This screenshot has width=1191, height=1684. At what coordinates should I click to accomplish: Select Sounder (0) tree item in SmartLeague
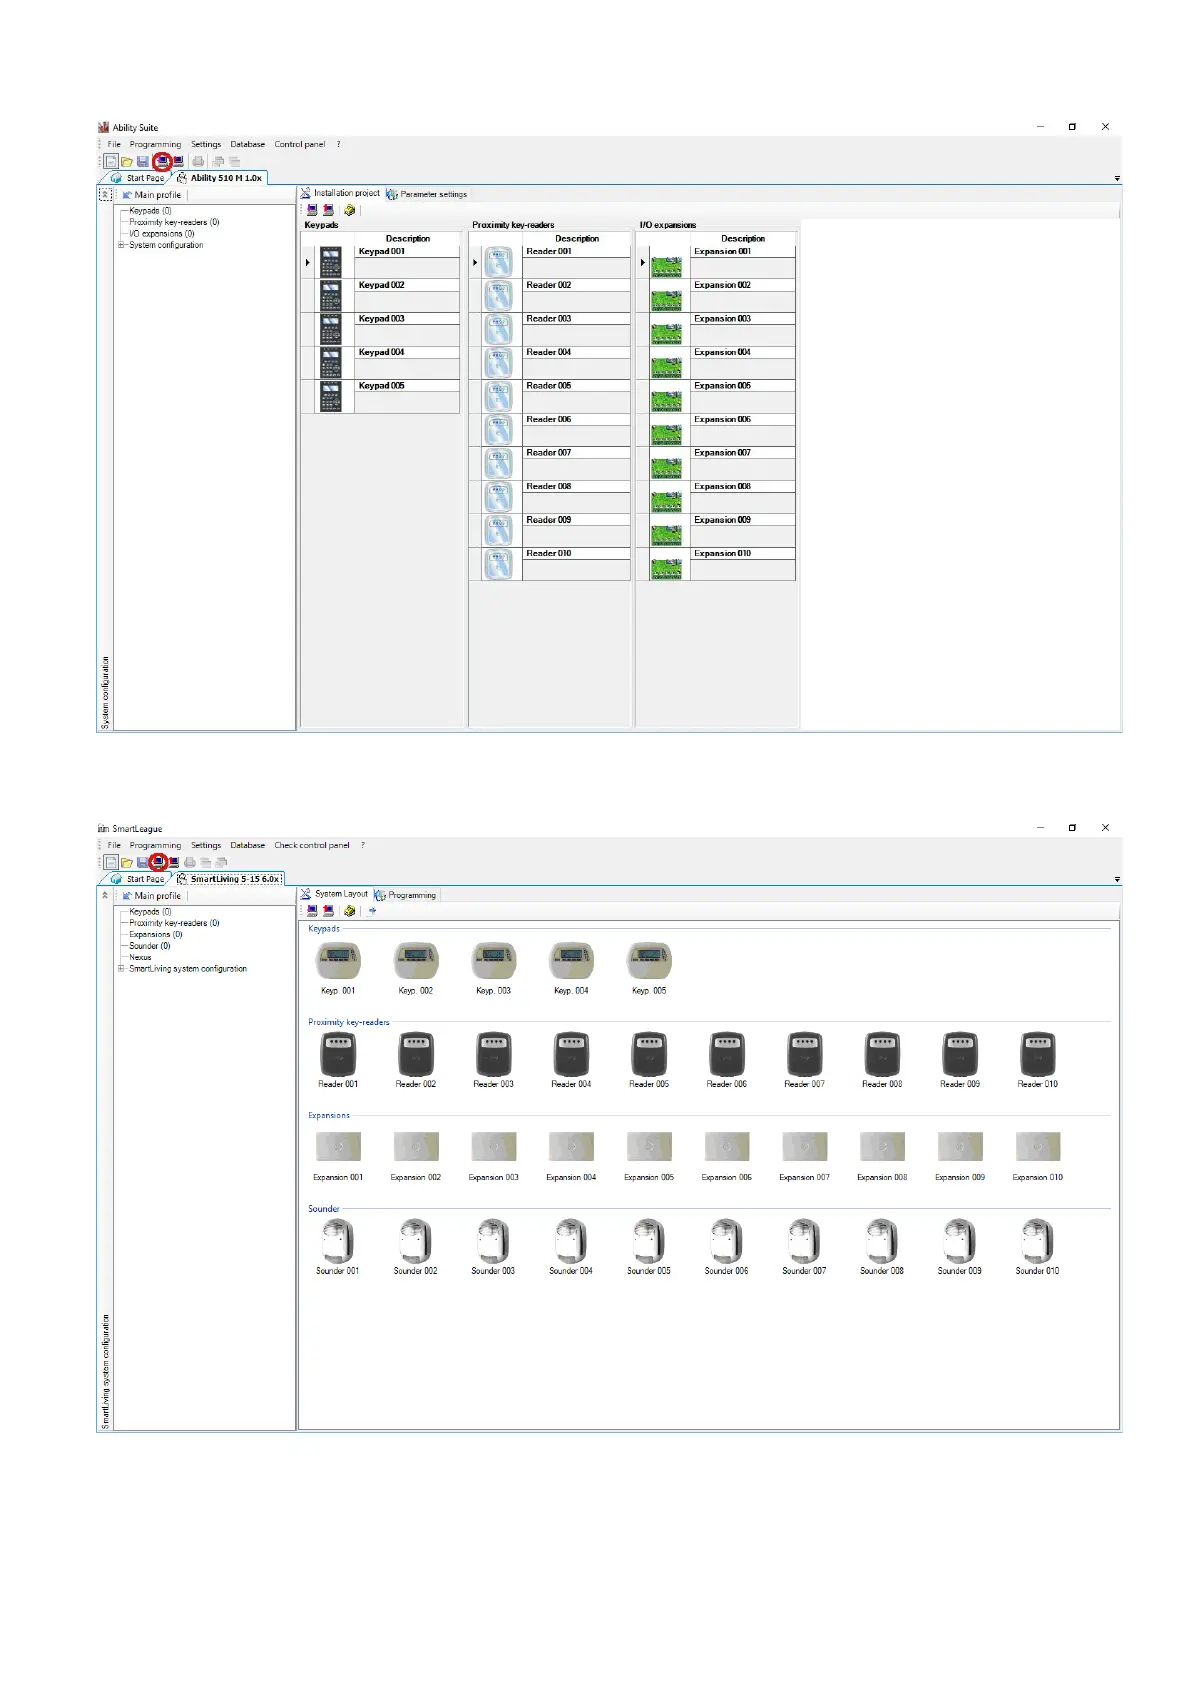pos(149,946)
